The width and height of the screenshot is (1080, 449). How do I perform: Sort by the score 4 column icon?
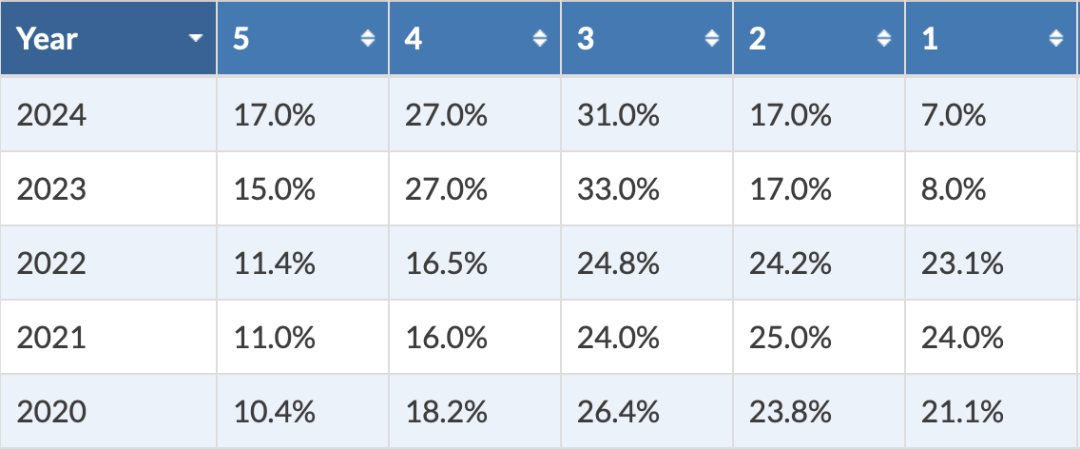[x=540, y=39]
